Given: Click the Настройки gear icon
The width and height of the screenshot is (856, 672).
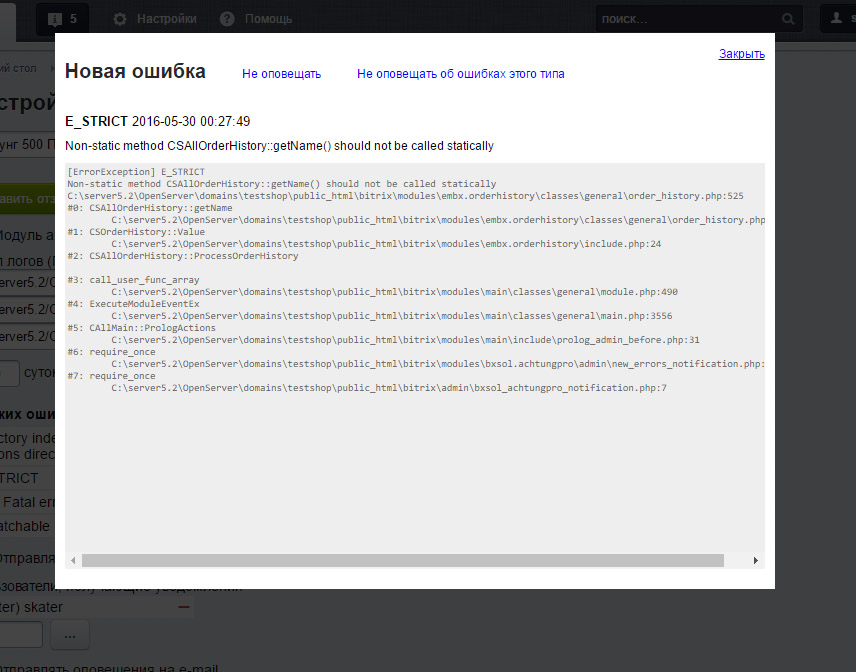Looking at the screenshot, I should tap(120, 19).
